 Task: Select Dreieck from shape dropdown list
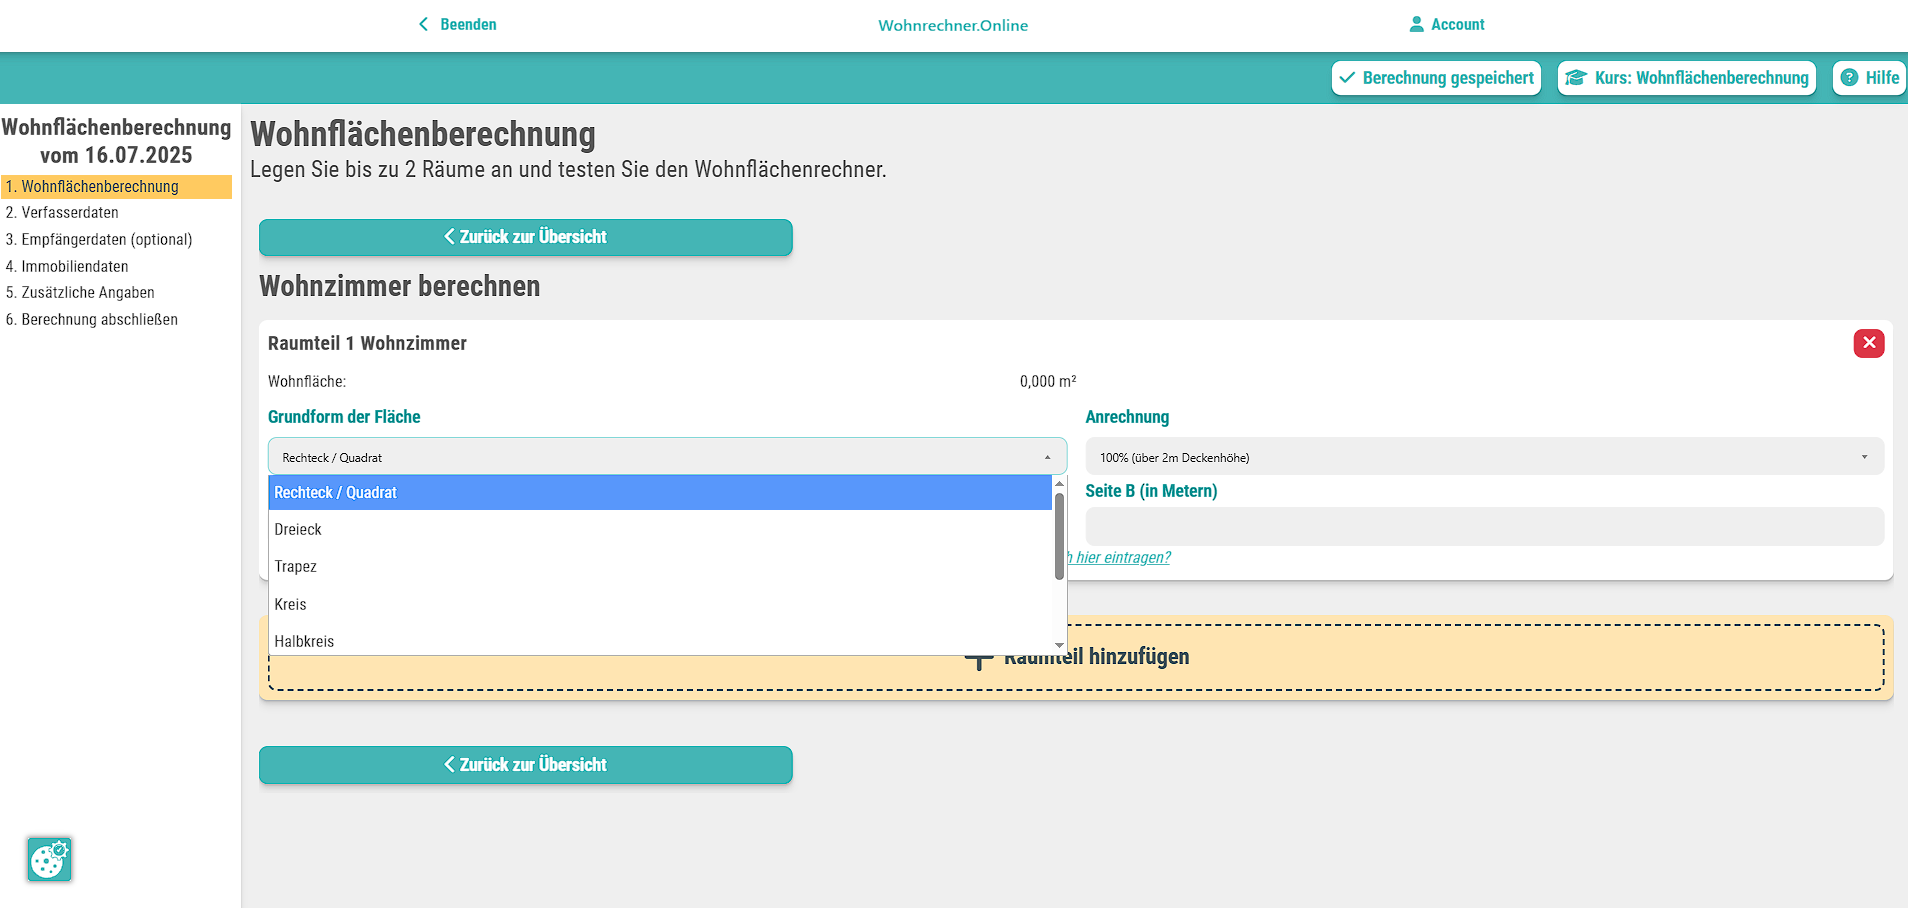click(298, 530)
